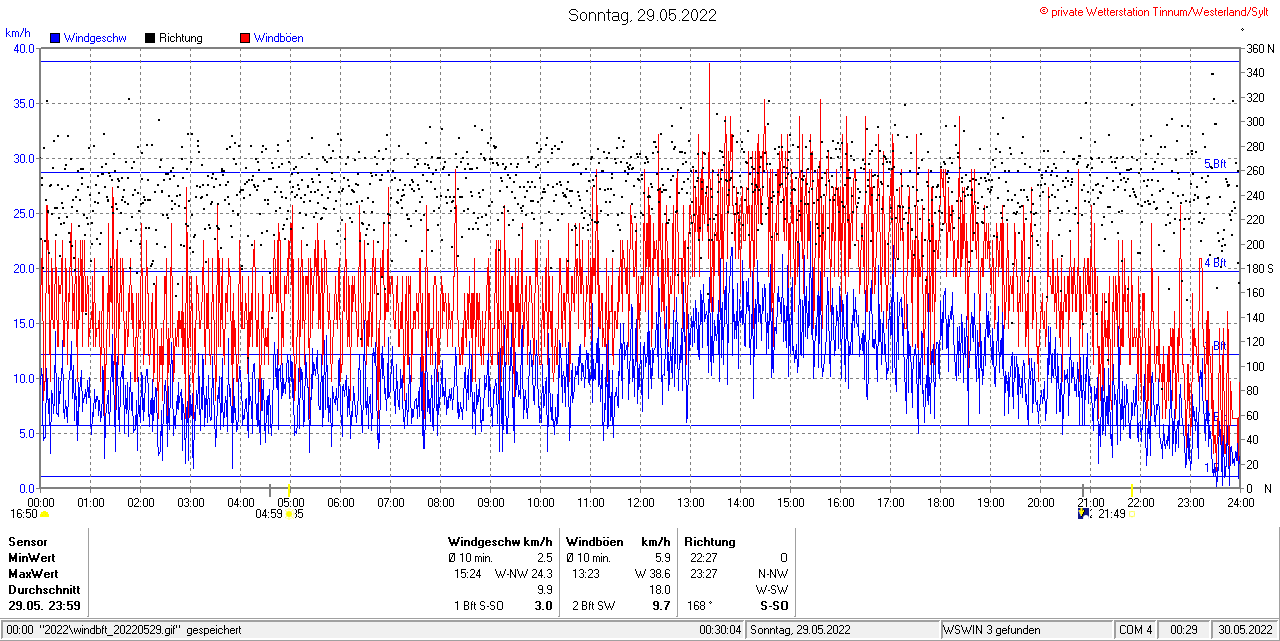Click the max wind speed W-NW 24.3
Image resolution: width=1280 pixels, height=641 pixels.
[524, 574]
